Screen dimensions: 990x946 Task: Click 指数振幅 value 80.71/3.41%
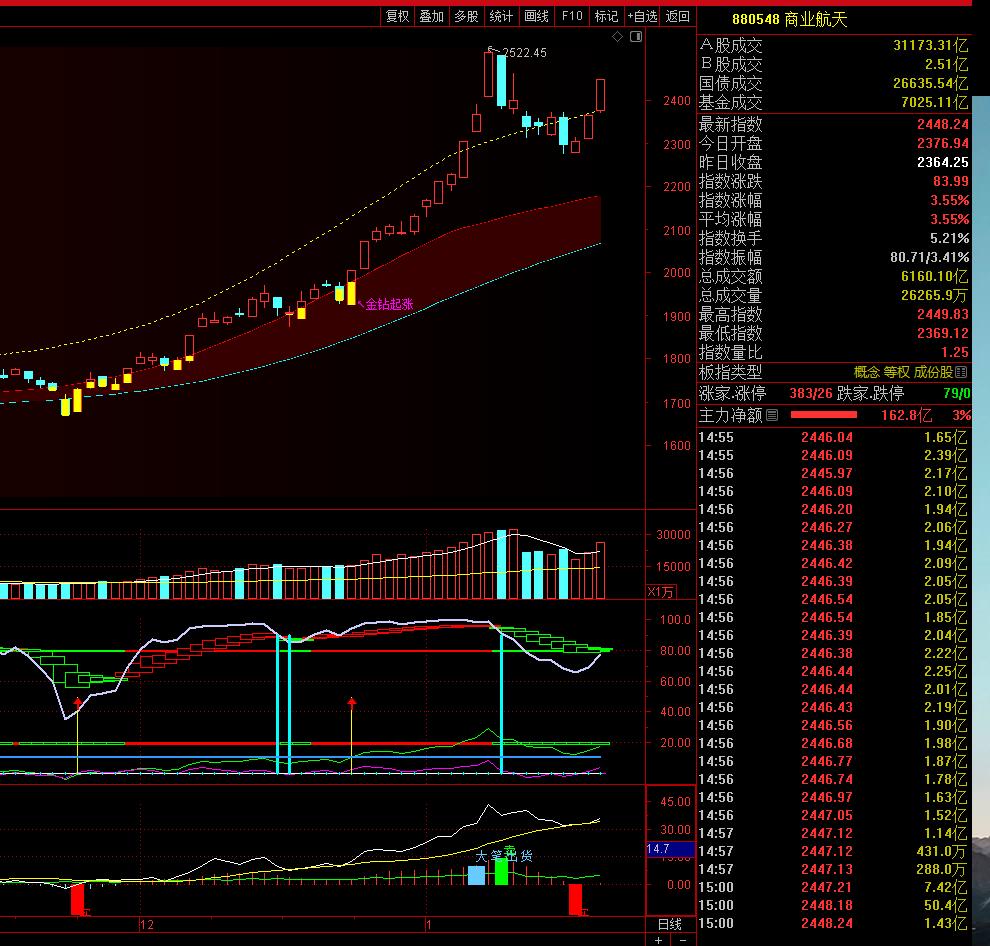click(x=929, y=257)
